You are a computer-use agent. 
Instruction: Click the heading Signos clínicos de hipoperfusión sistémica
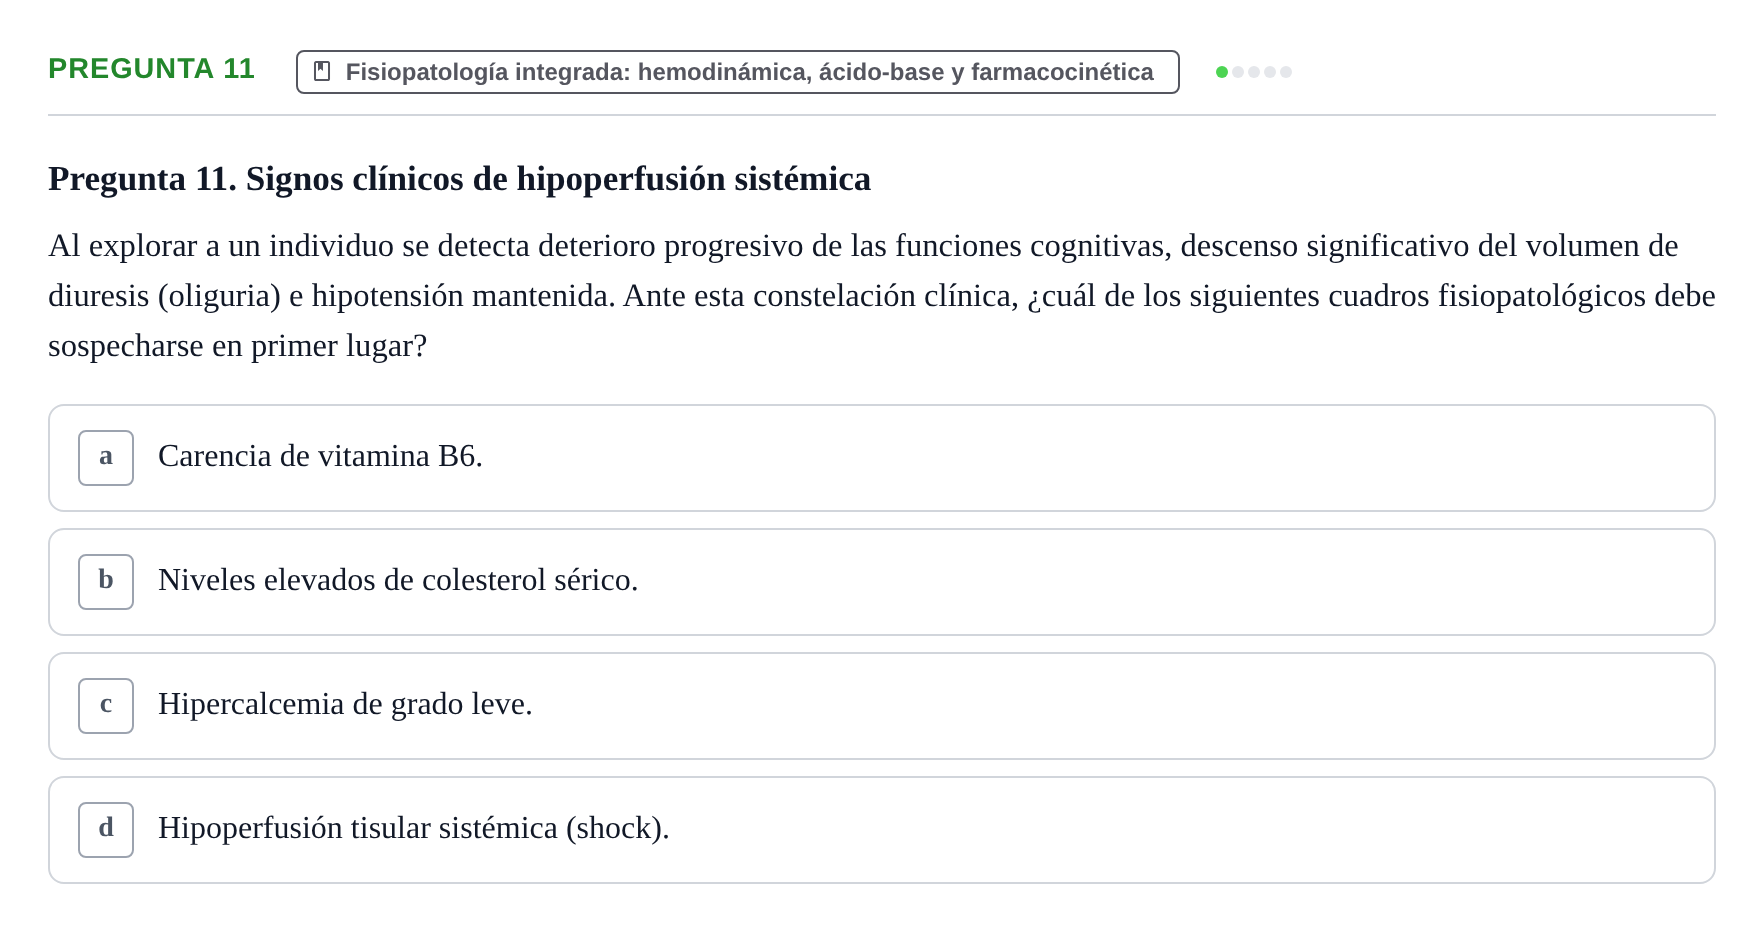coord(460,179)
